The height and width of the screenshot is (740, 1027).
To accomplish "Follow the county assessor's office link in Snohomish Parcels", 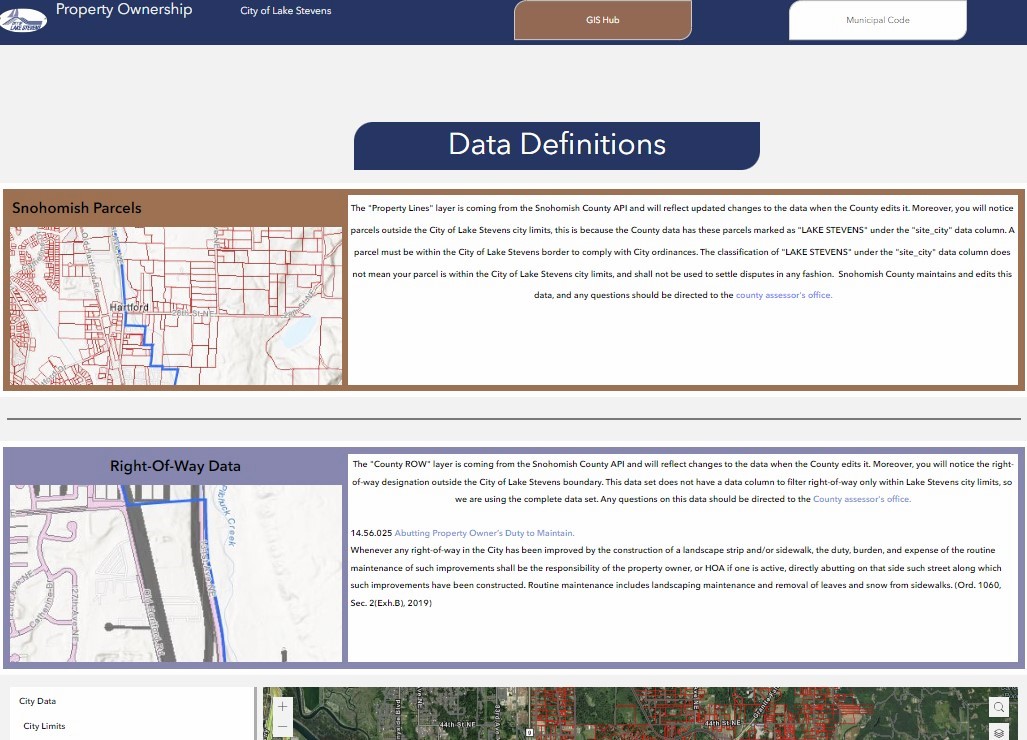I will [x=783, y=295].
